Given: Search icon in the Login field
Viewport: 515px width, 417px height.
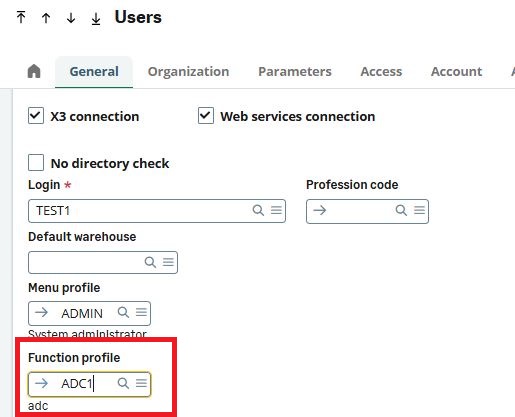Looking at the screenshot, I should 258,210.
